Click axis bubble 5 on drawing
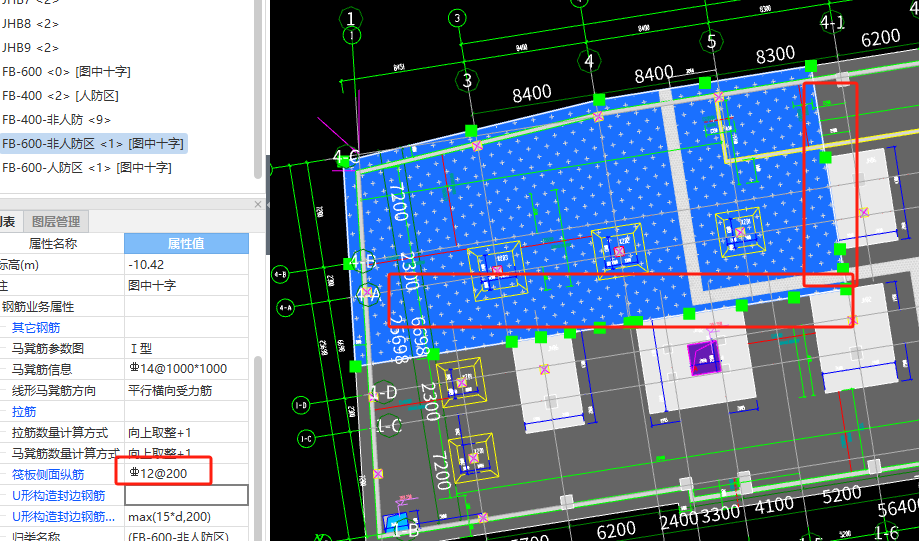The height and width of the screenshot is (541, 919). [x=712, y=41]
